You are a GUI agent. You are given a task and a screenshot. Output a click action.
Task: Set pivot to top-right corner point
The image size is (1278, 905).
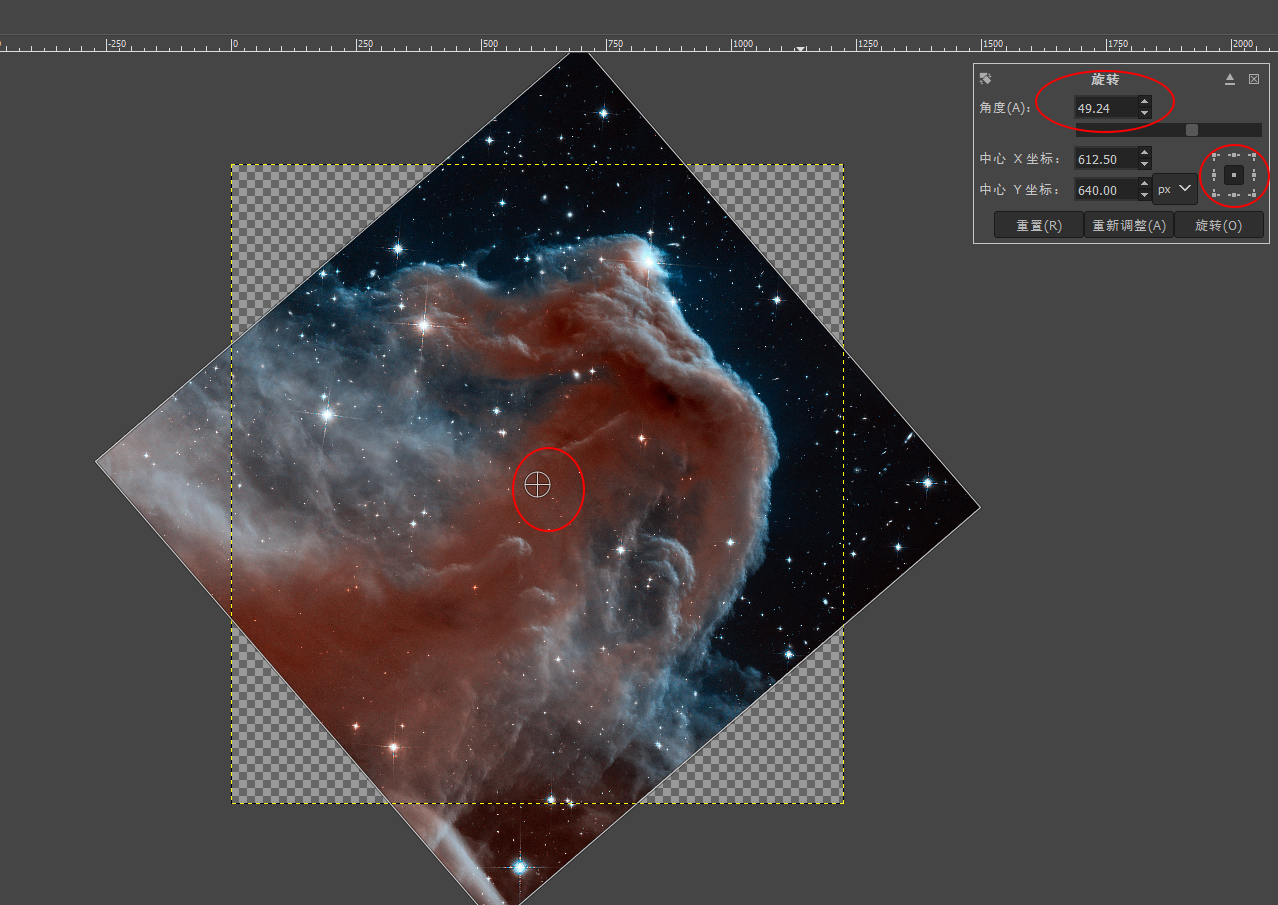[x=1254, y=155]
